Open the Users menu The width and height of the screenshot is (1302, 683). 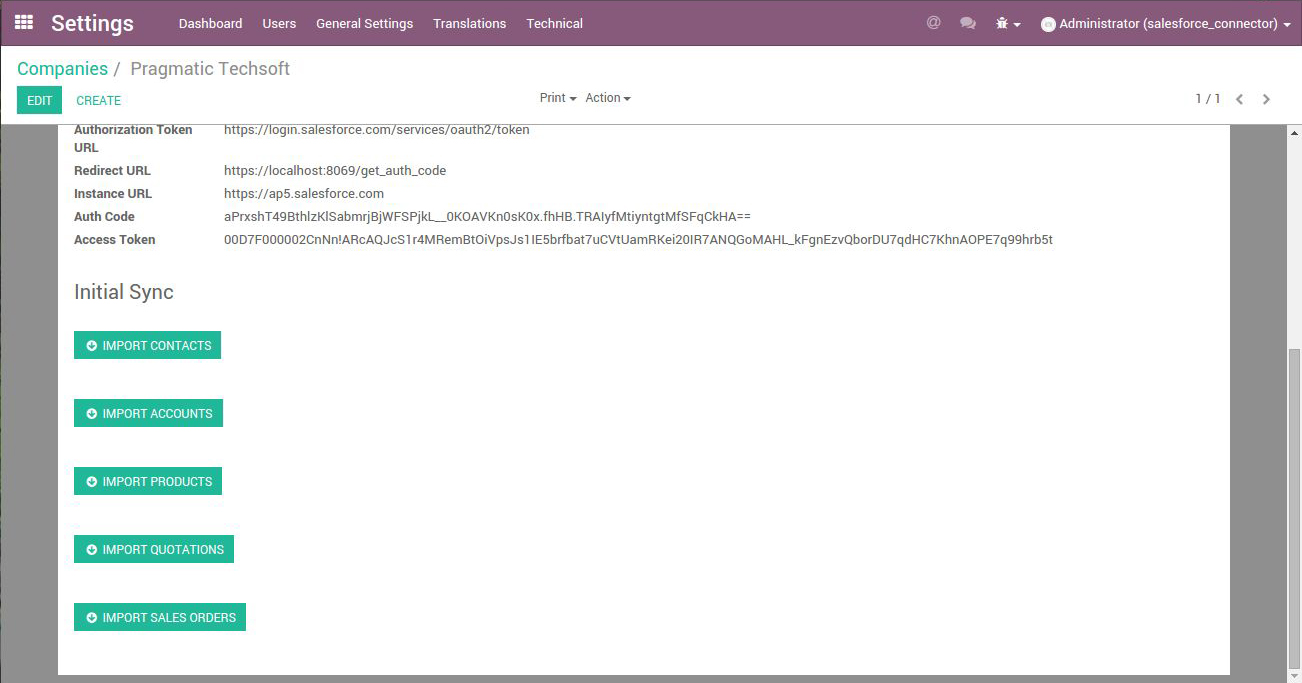tap(279, 23)
